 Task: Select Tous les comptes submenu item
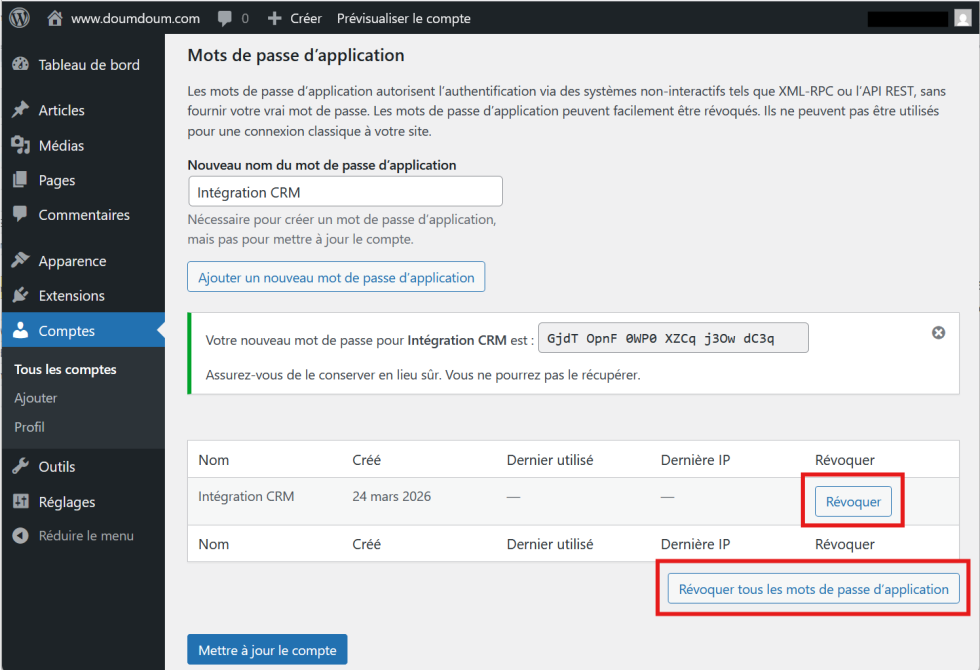pyautogui.click(x=65, y=369)
